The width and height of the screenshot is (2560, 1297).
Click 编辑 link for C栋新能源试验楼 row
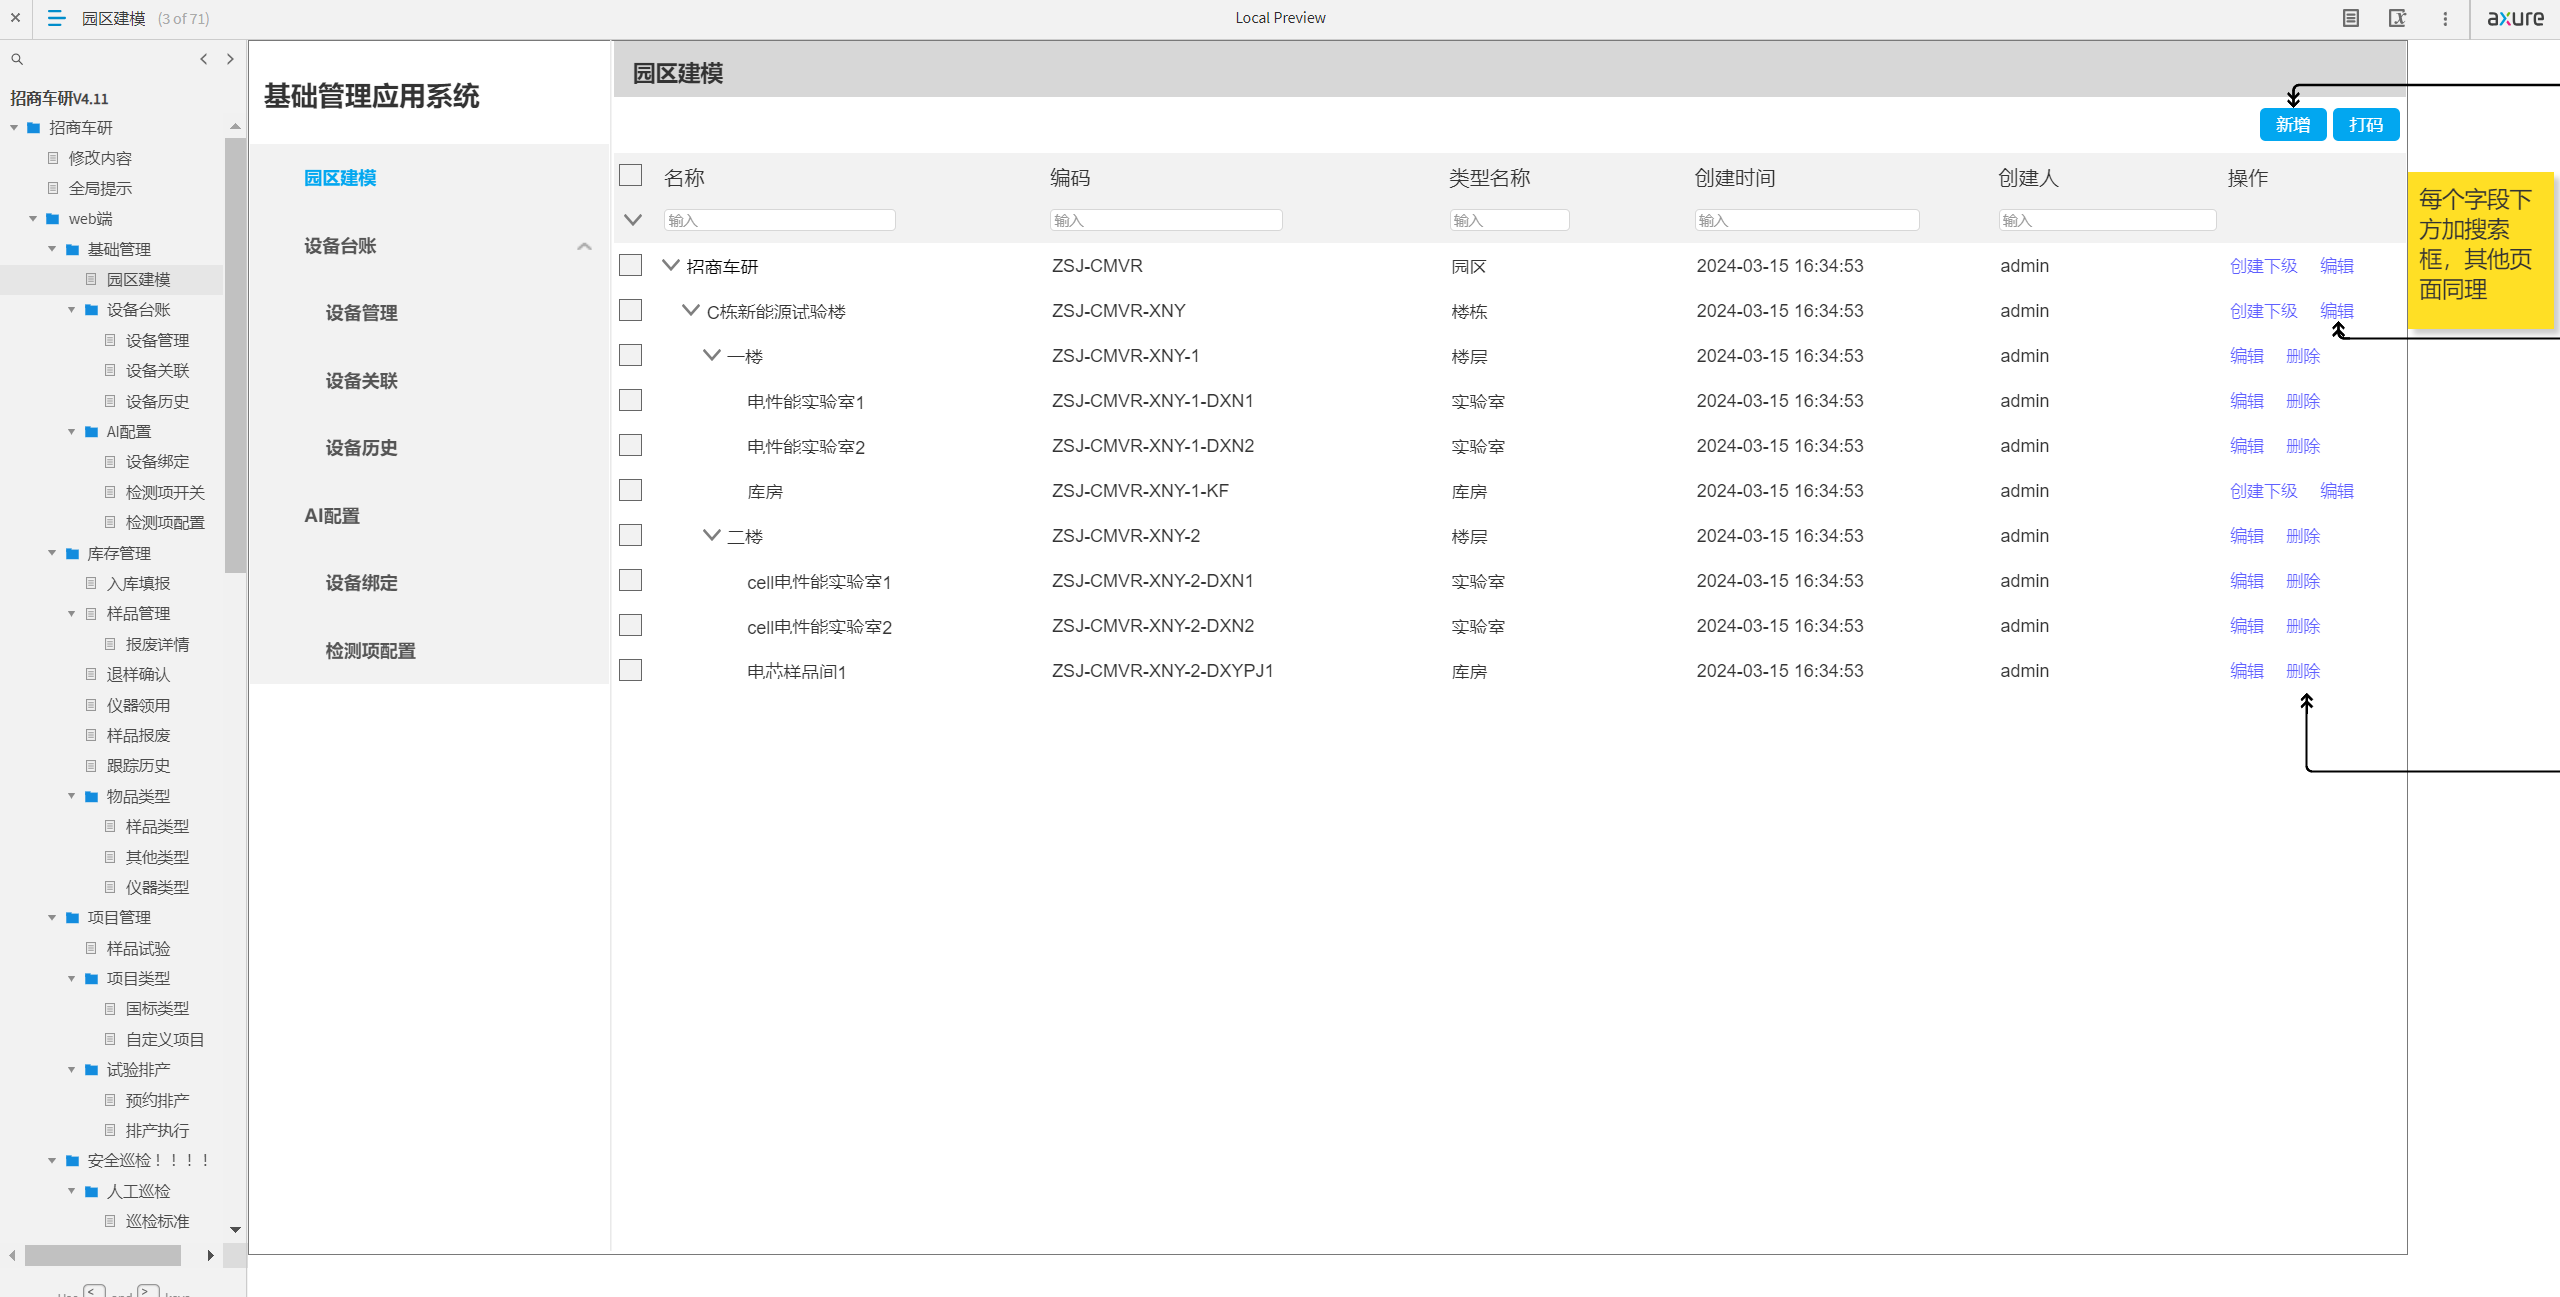point(2337,311)
